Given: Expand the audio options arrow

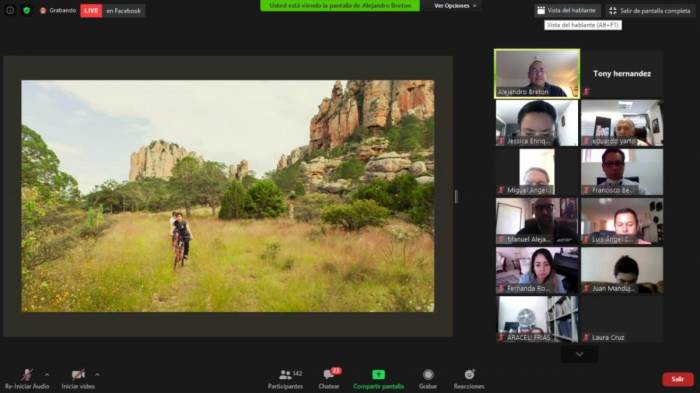Looking at the screenshot, I should click(x=47, y=374).
